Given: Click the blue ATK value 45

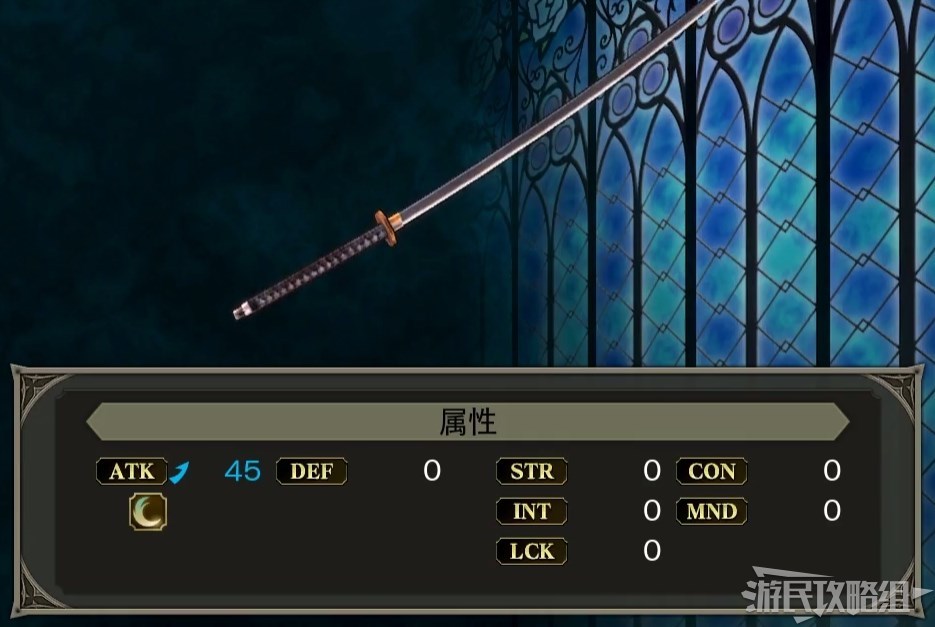Looking at the screenshot, I should pyautogui.click(x=243, y=471).
